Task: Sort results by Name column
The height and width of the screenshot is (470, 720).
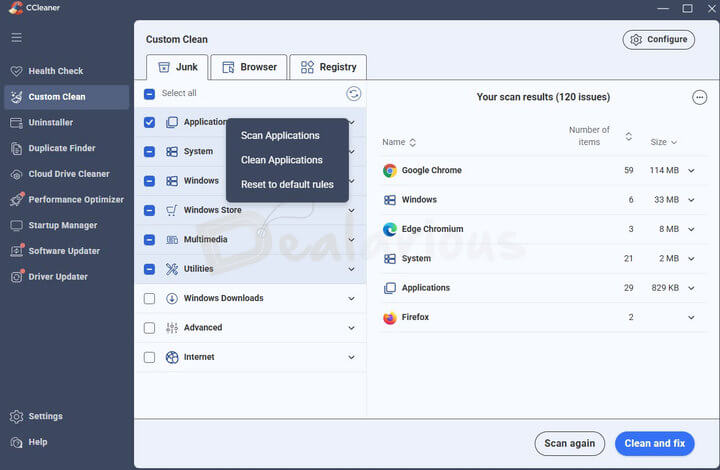Action: [x=399, y=142]
